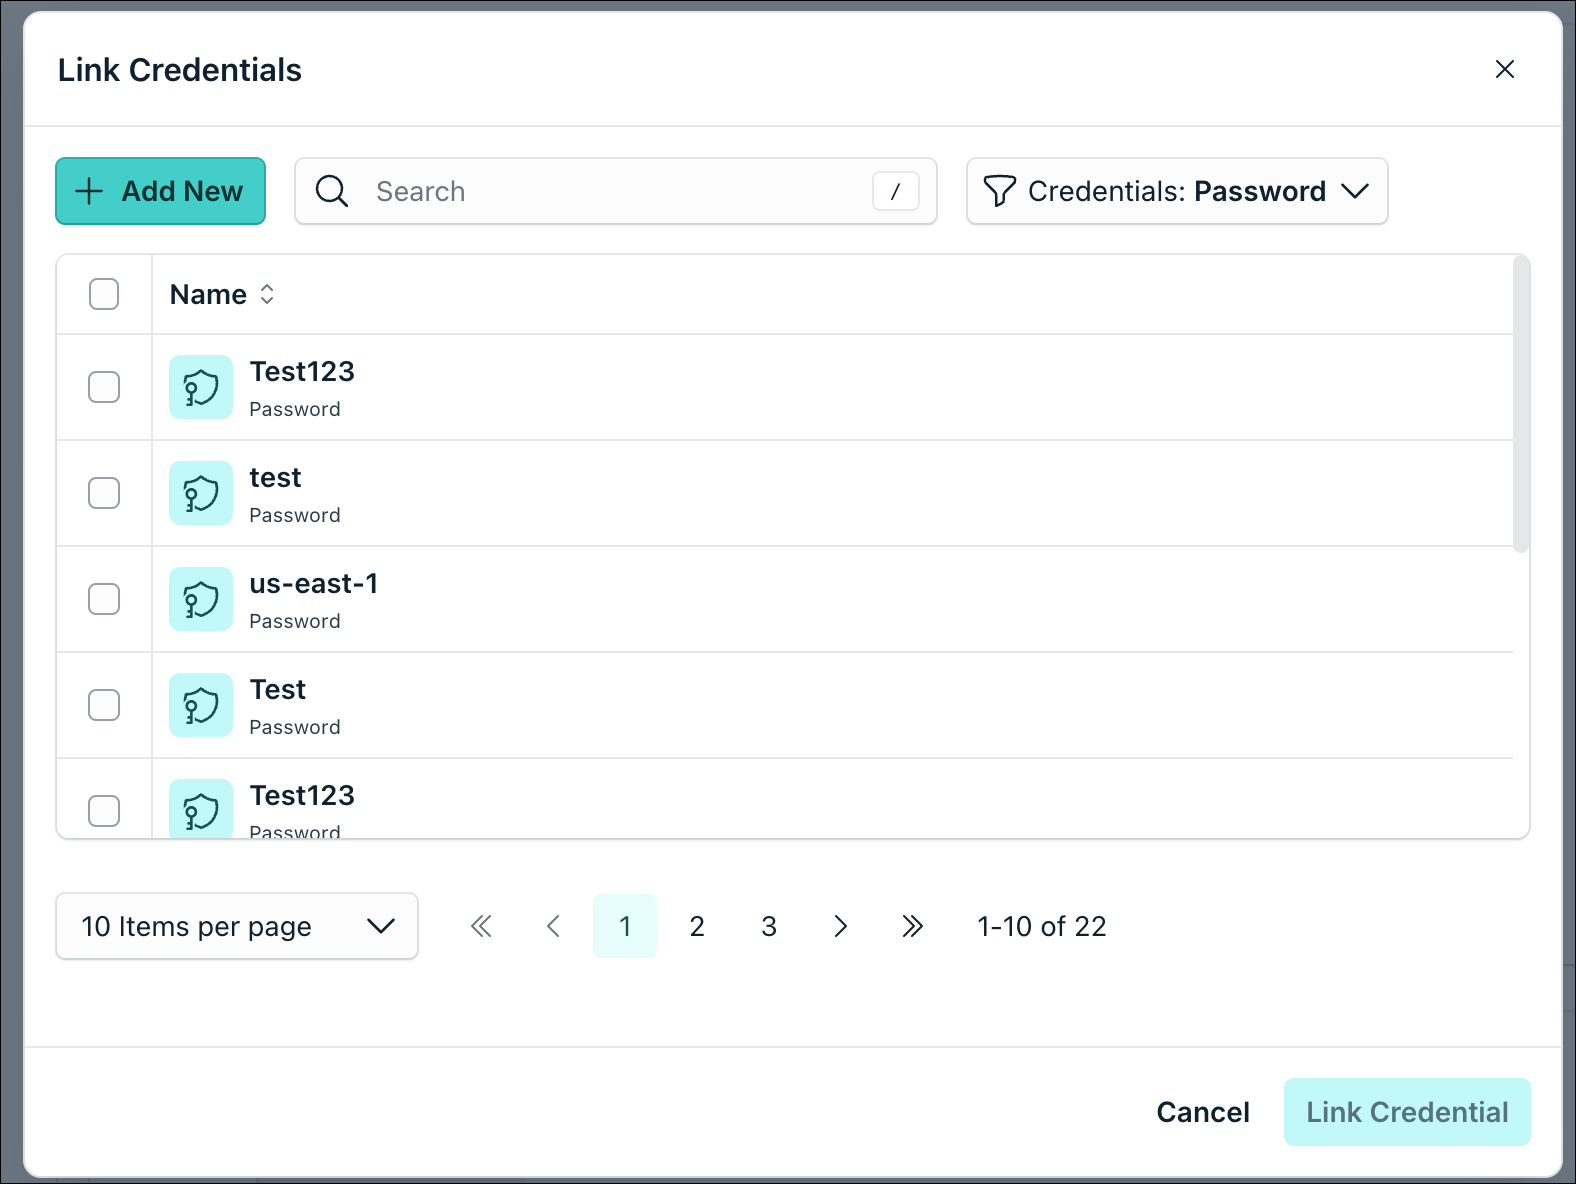Go to next page arrow
Image resolution: width=1576 pixels, height=1184 pixels.
click(840, 926)
